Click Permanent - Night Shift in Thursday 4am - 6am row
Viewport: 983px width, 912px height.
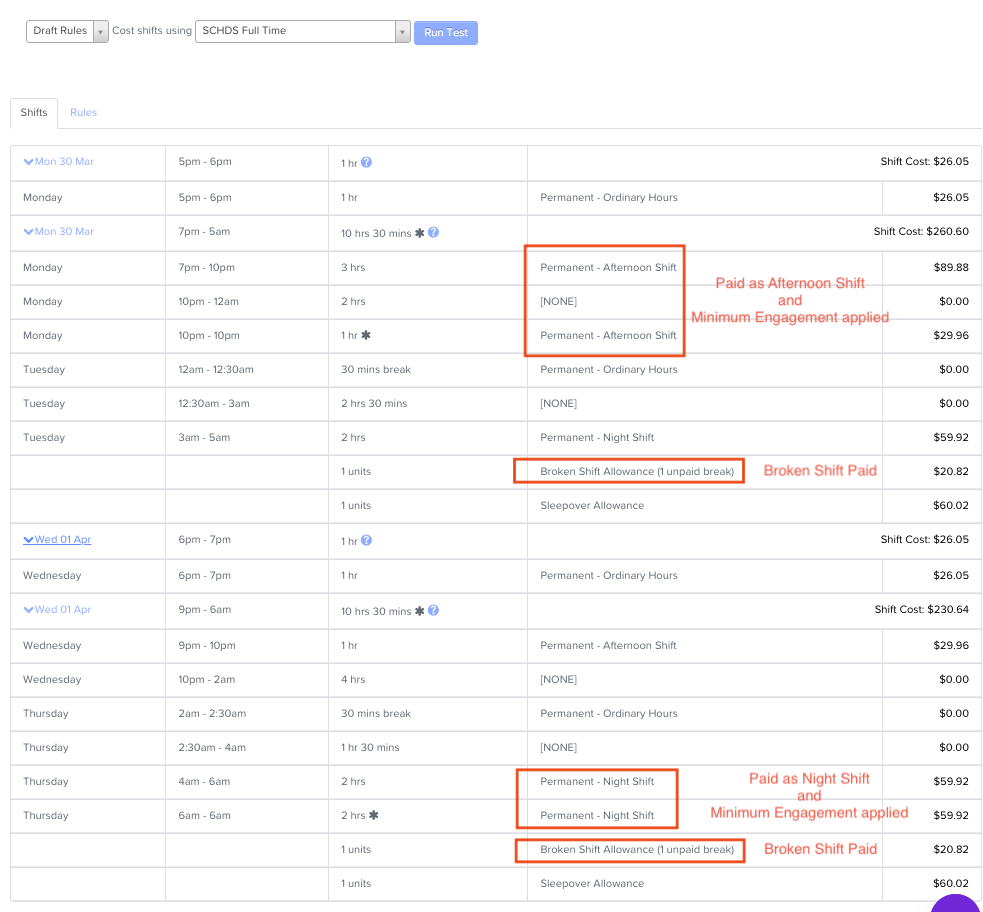click(x=597, y=782)
